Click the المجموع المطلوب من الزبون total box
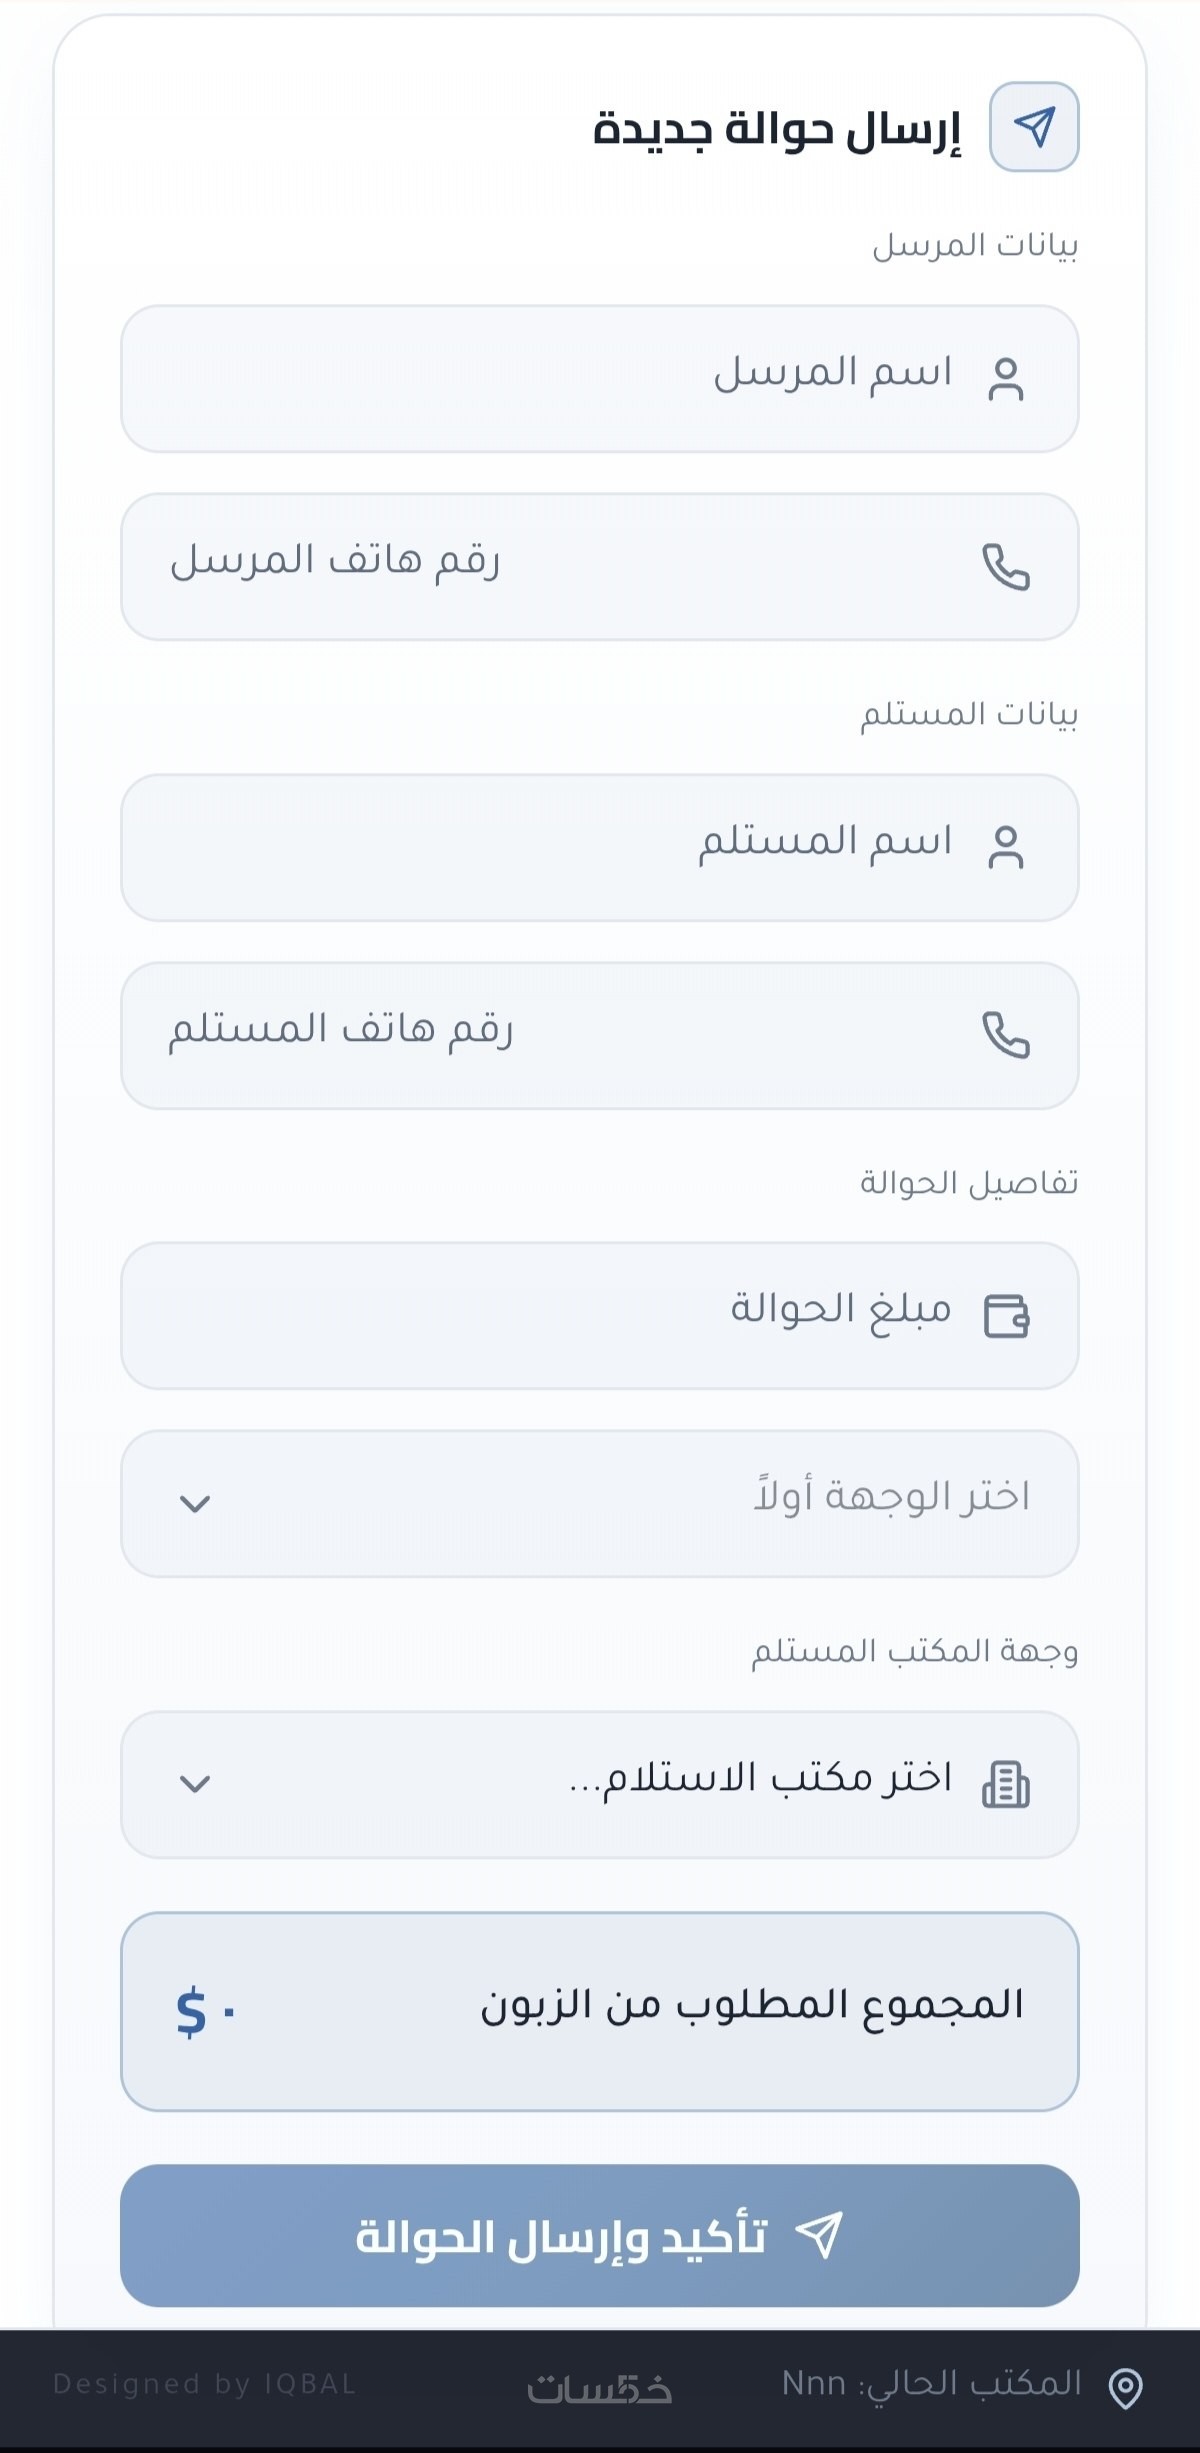The width and height of the screenshot is (1200, 2453). click(x=600, y=2012)
